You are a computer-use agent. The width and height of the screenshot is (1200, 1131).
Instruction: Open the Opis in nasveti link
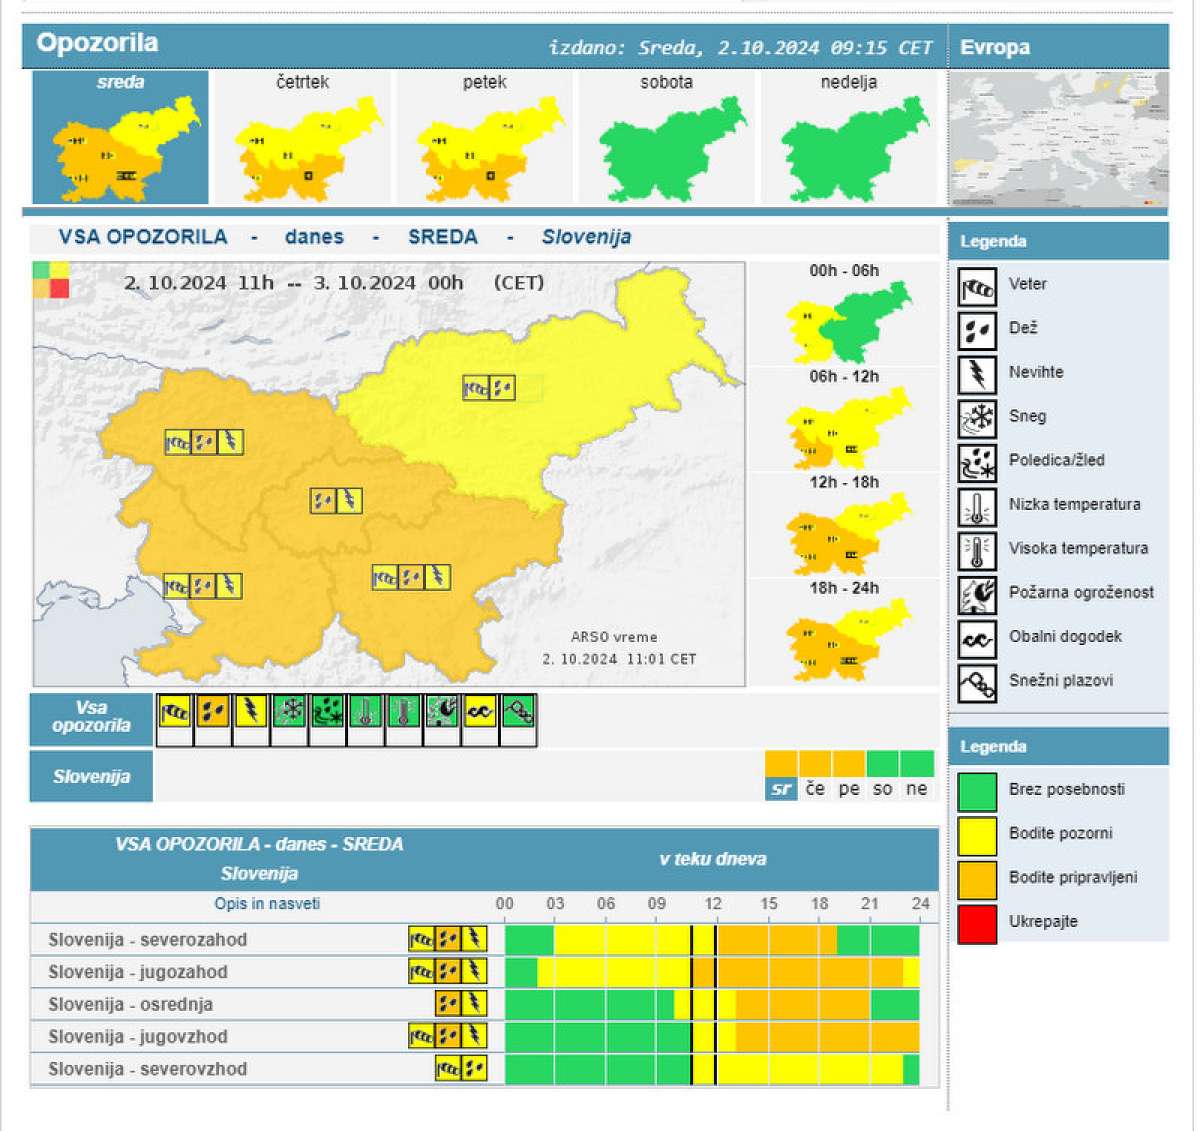tap(267, 903)
